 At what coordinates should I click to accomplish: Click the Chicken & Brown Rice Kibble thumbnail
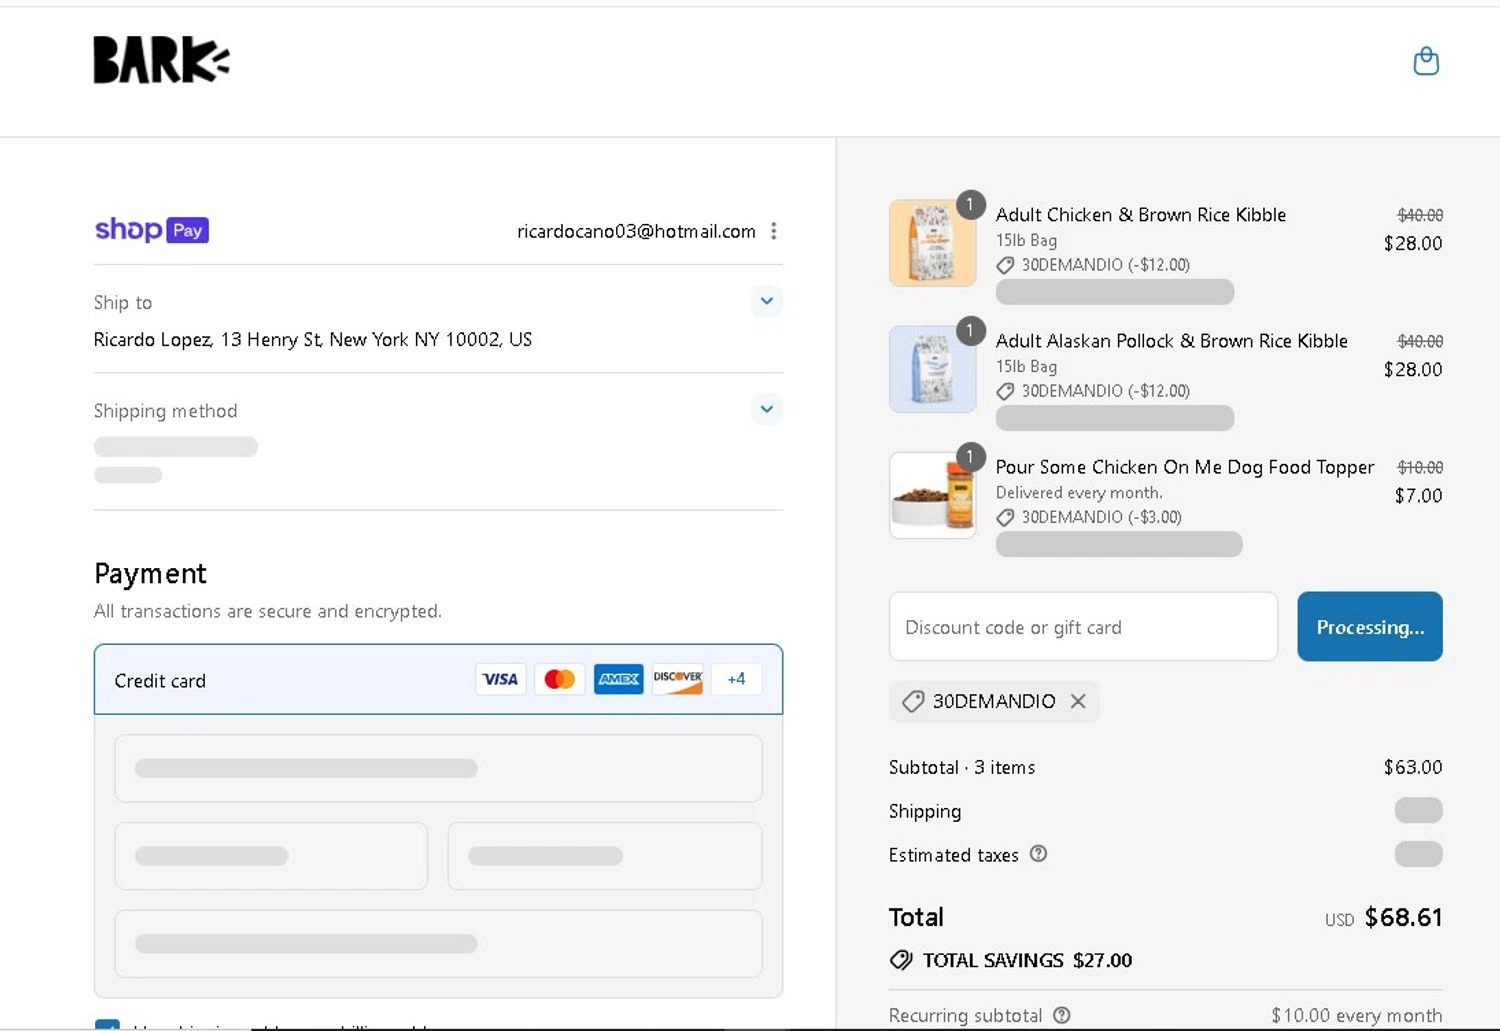coord(932,244)
